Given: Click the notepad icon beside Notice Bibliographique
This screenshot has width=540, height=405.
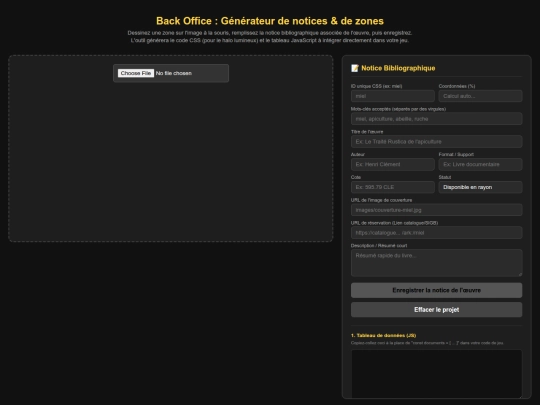Looking at the screenshot, I should pyautogui.click(x=355, y=68).
